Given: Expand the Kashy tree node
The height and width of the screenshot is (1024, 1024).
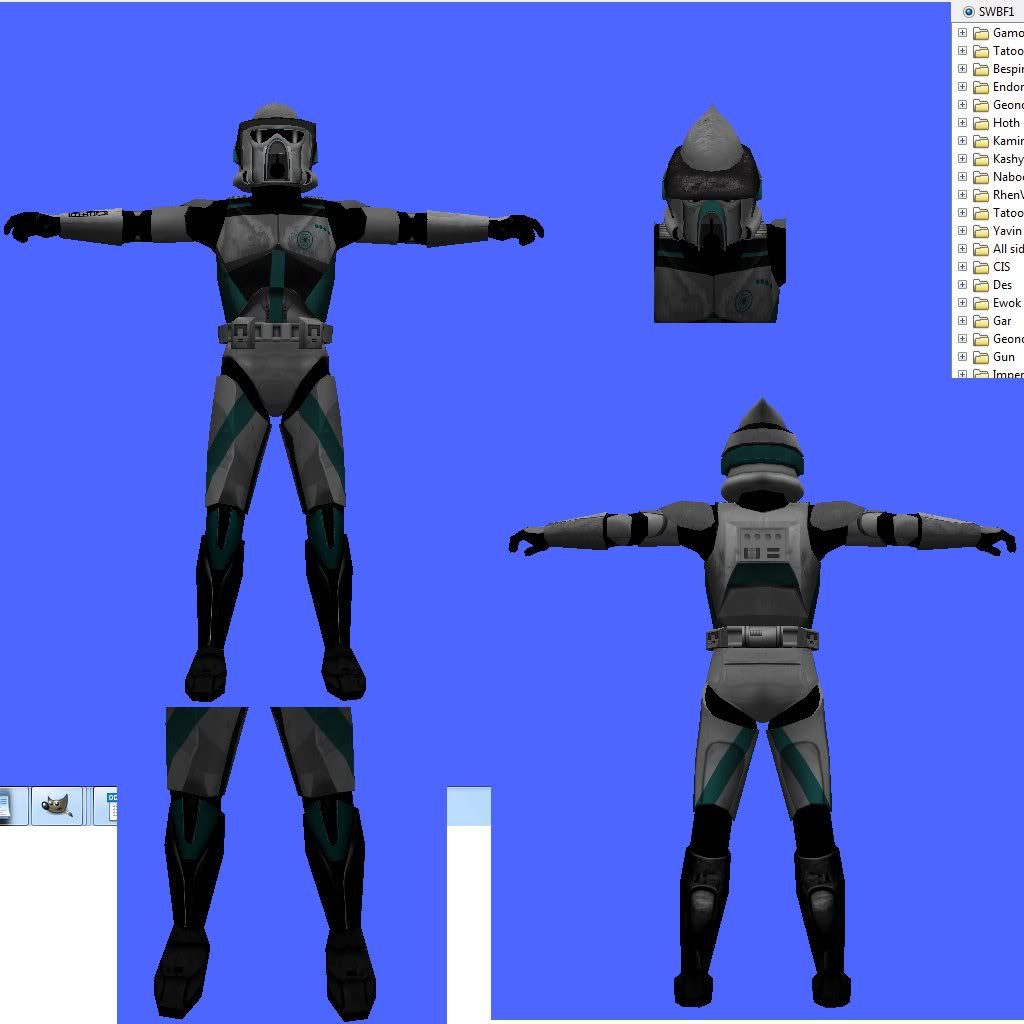Looking at the screenshot, I should point(962,158).
